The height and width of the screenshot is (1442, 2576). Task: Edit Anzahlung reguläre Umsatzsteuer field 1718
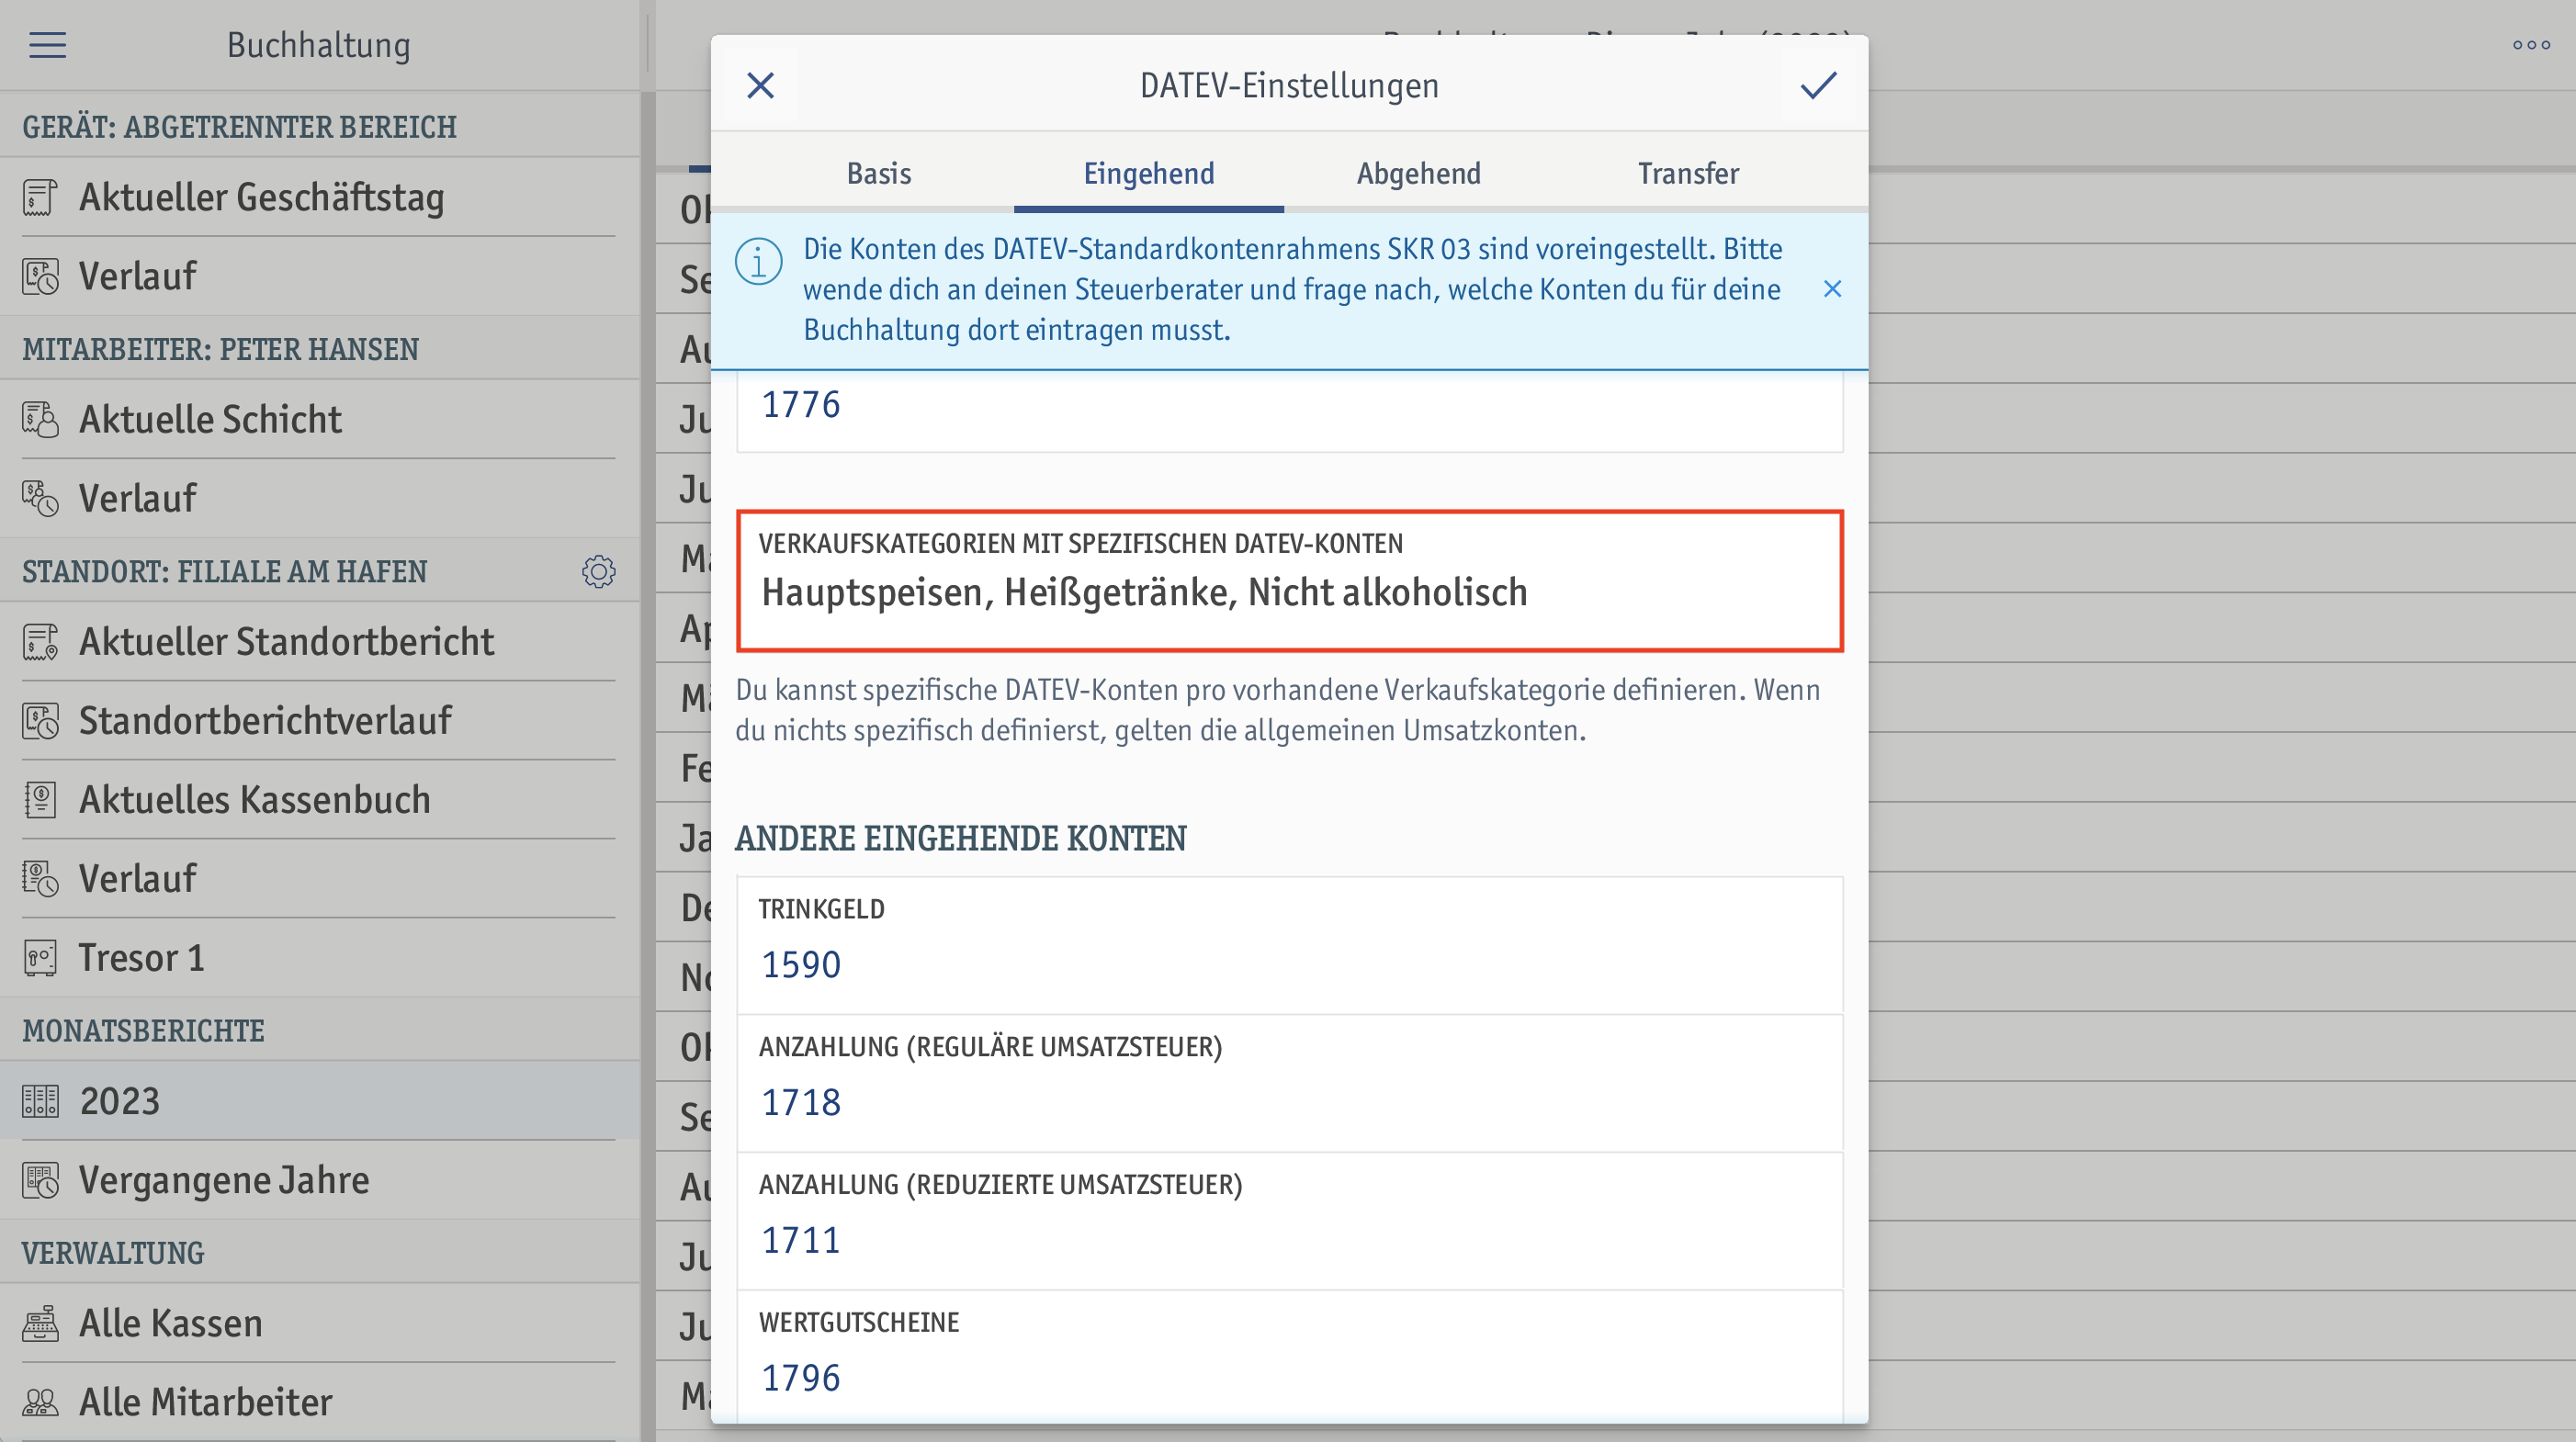tap(1290, 1083)
